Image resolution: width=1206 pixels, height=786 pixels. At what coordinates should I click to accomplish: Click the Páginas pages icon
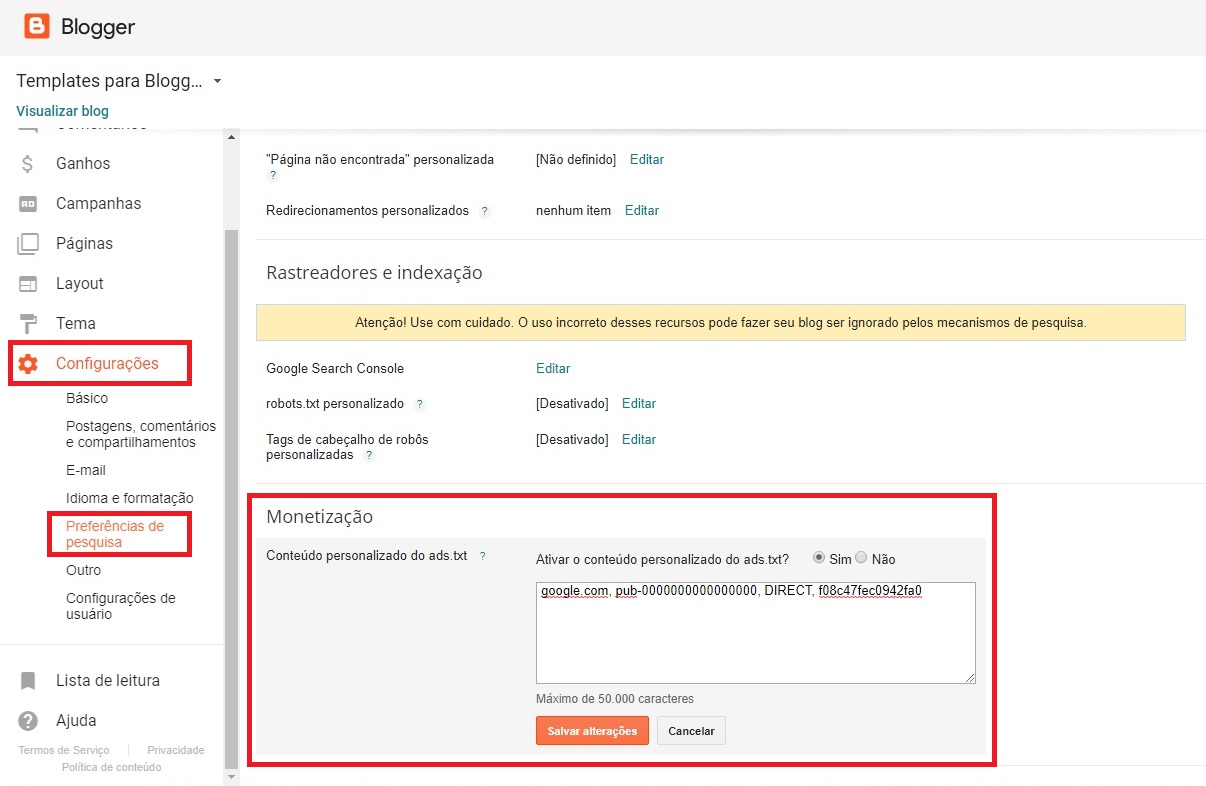point(28,243)
